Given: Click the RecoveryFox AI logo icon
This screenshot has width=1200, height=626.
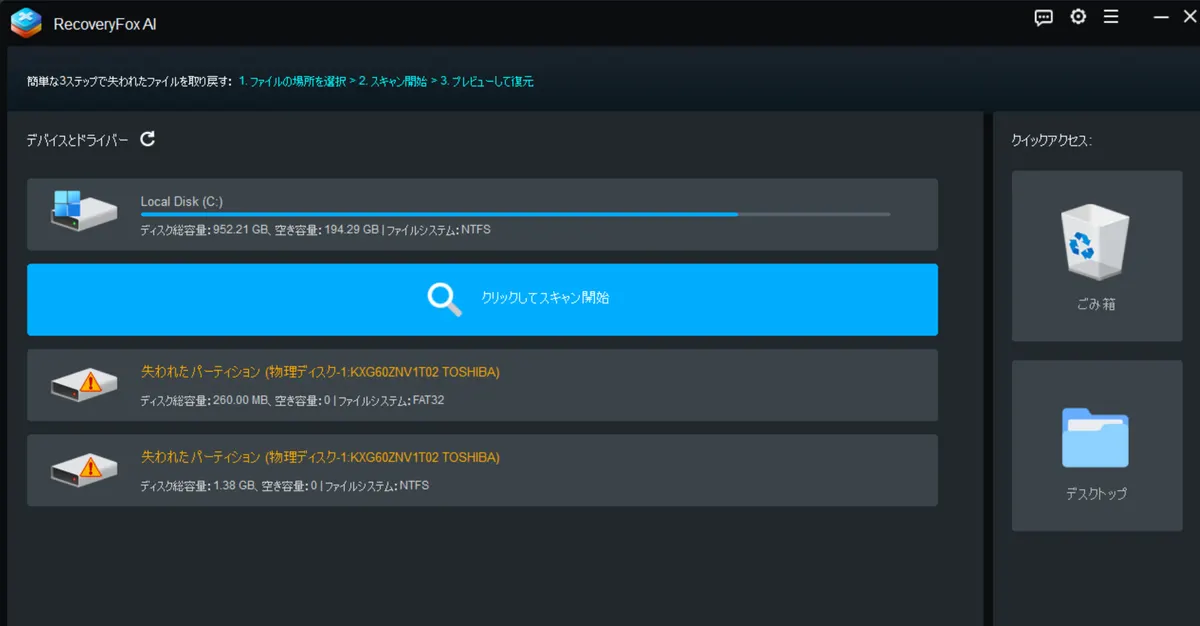Looking at the screenshot, I should coord(26,23).
